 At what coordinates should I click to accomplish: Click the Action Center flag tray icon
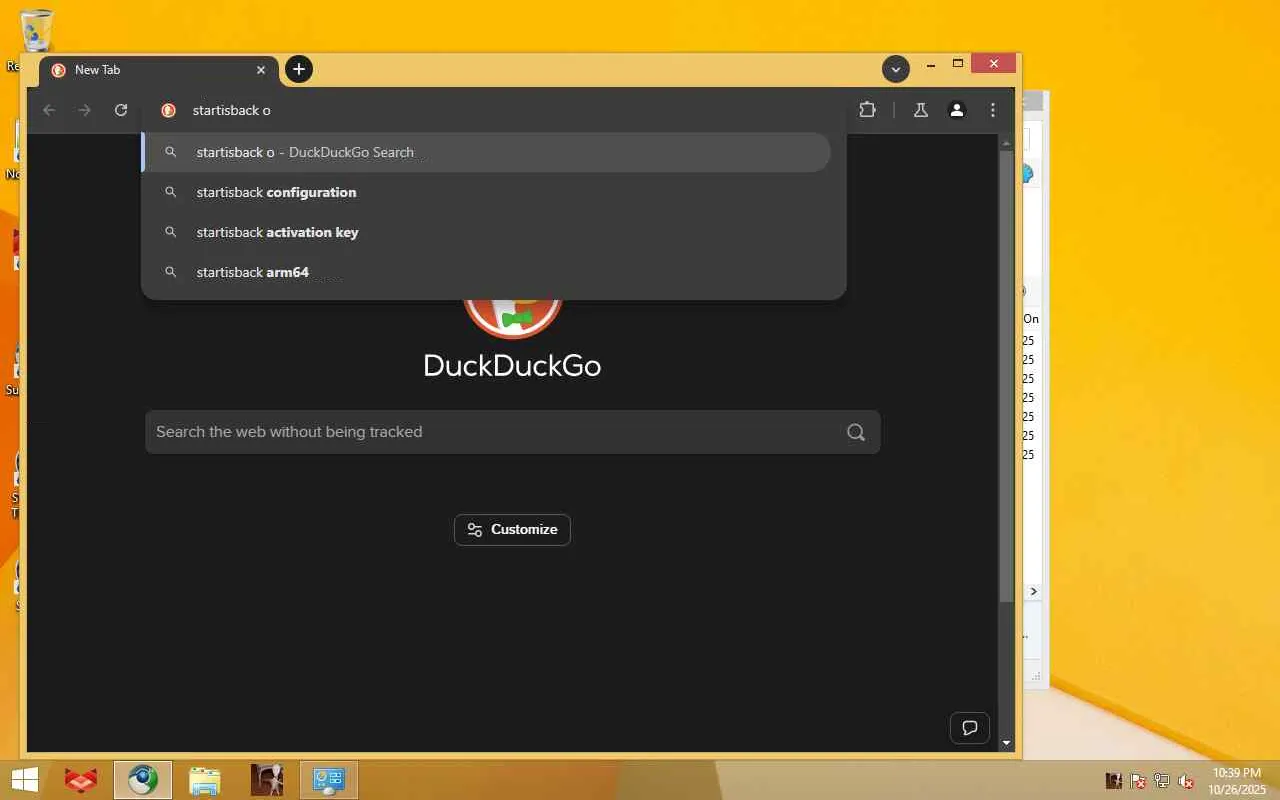coord(1138,781)
